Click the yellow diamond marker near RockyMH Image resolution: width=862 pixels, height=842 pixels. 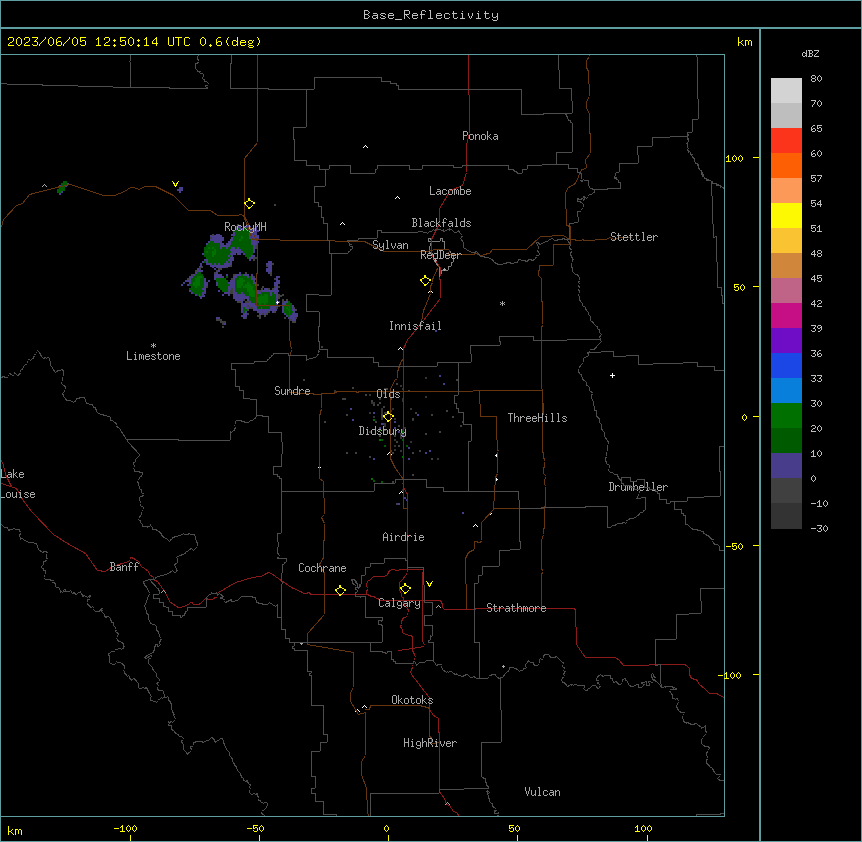point(249,204)
